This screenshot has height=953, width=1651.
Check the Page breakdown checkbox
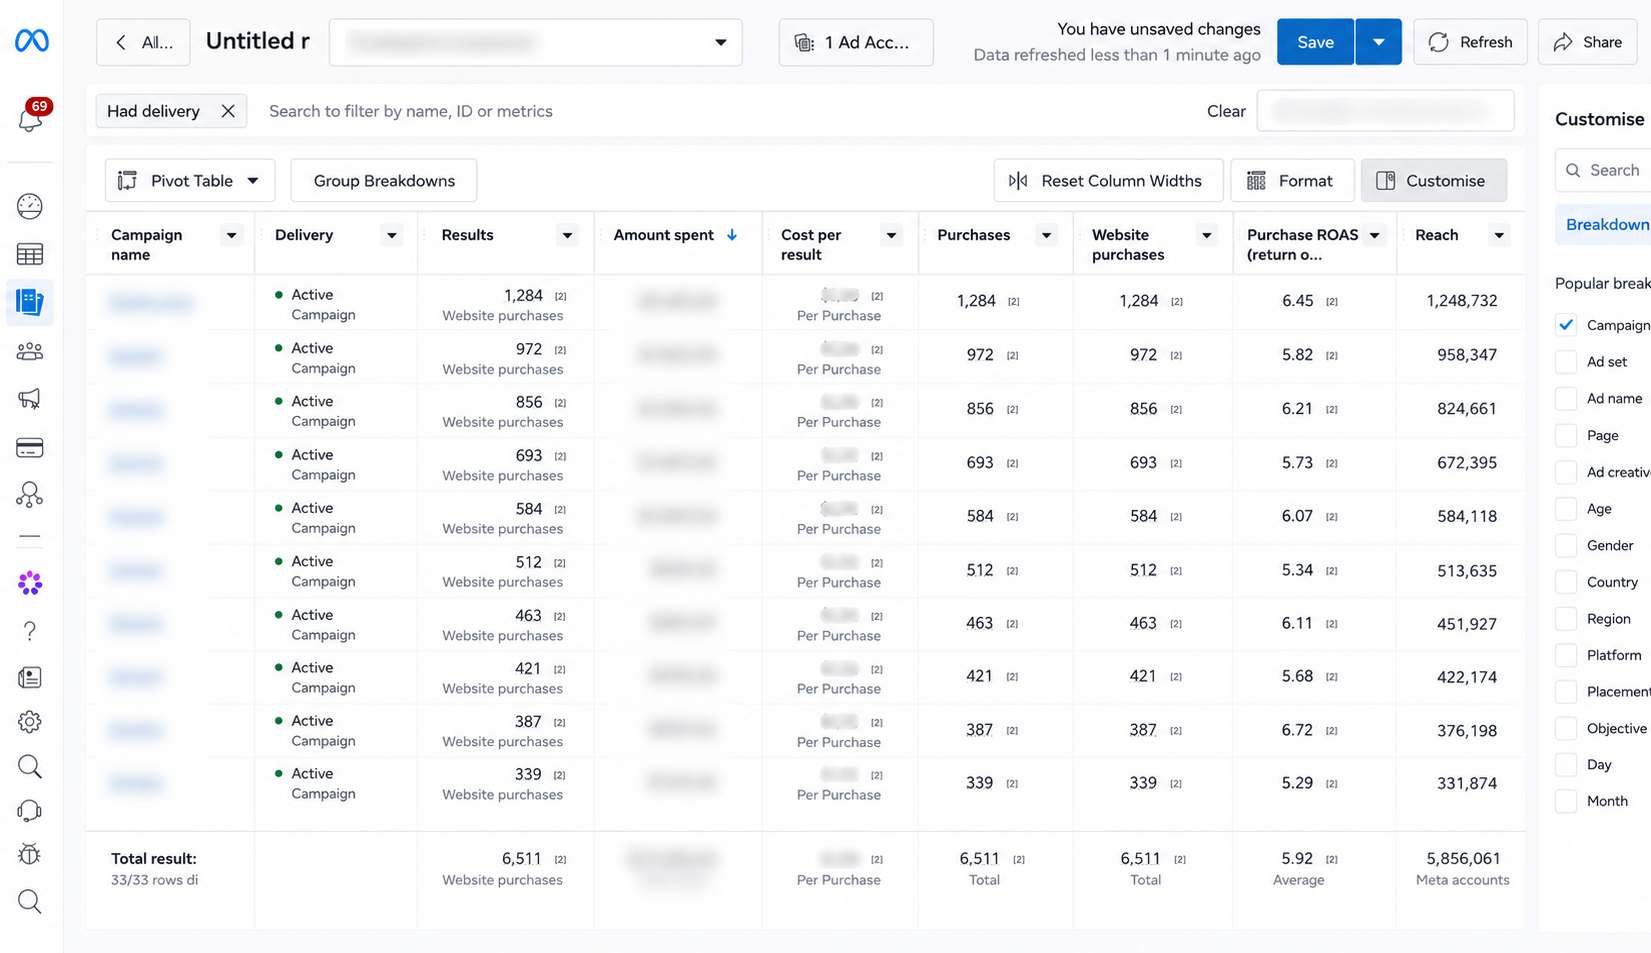pyautogui.click(x=1566, y=435)
